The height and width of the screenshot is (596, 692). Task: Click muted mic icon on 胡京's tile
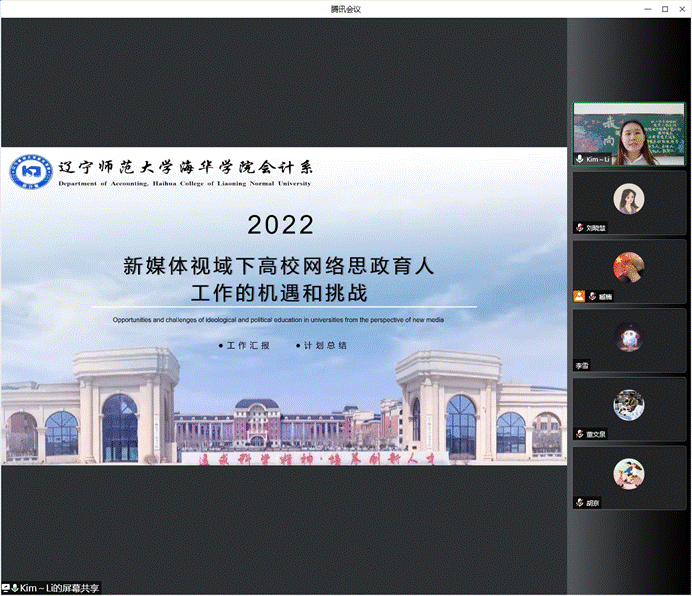(579, 502)
